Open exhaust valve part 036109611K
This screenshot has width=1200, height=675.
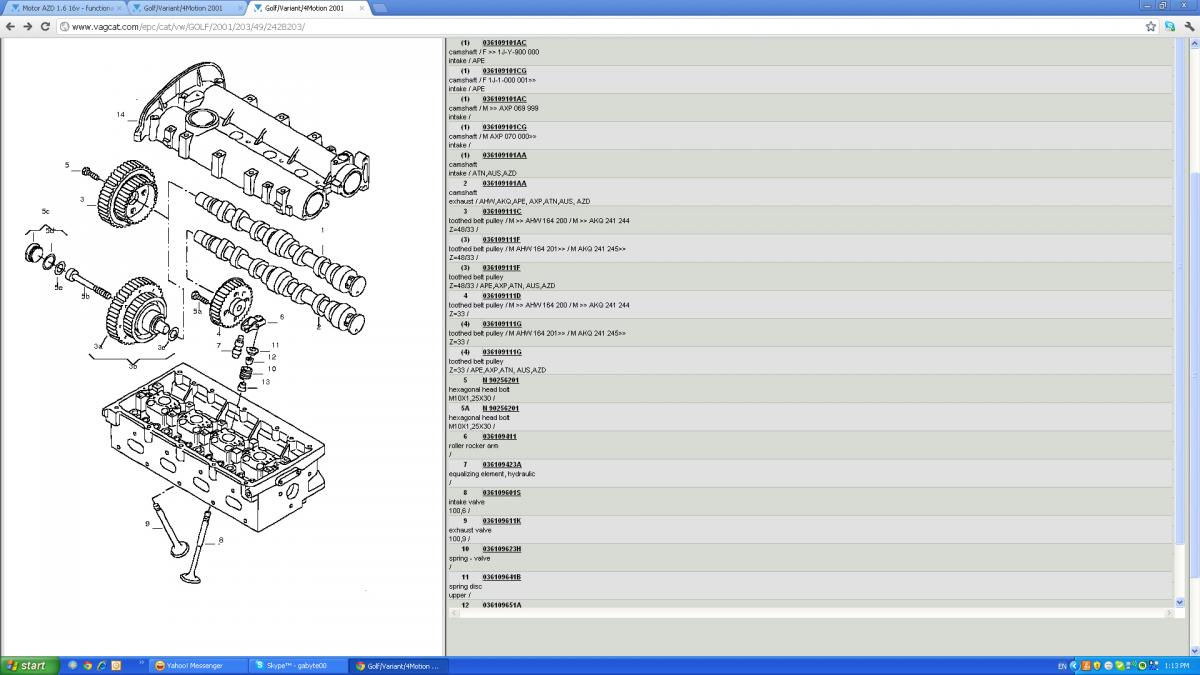coord(501,521)
